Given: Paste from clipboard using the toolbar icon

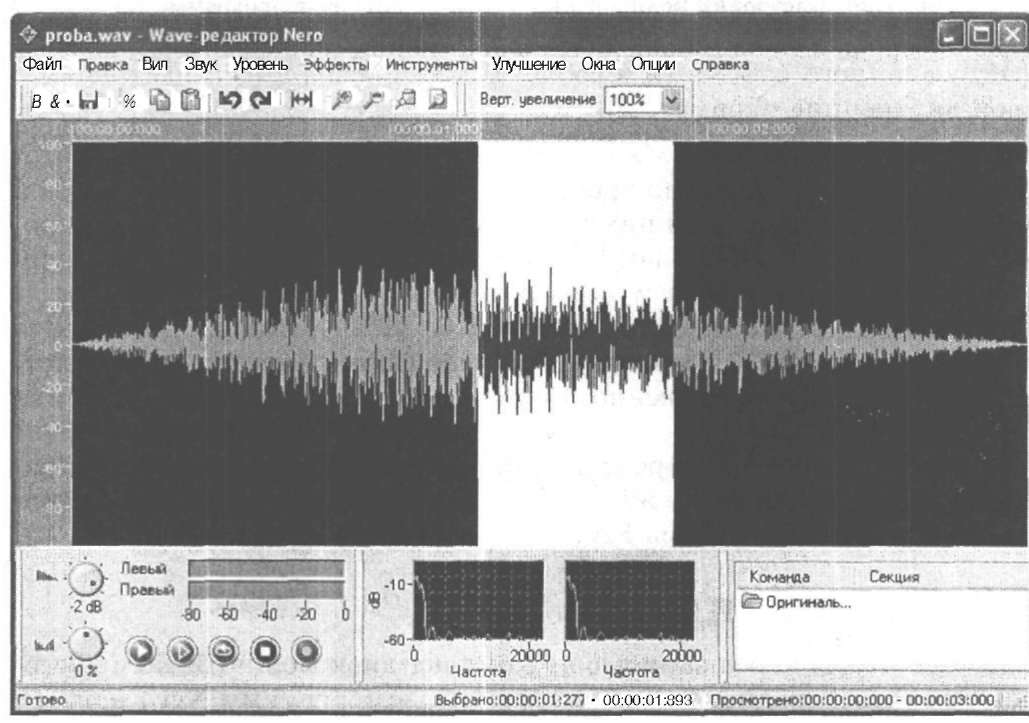Looking at the screenshot, I should point(190,100).
